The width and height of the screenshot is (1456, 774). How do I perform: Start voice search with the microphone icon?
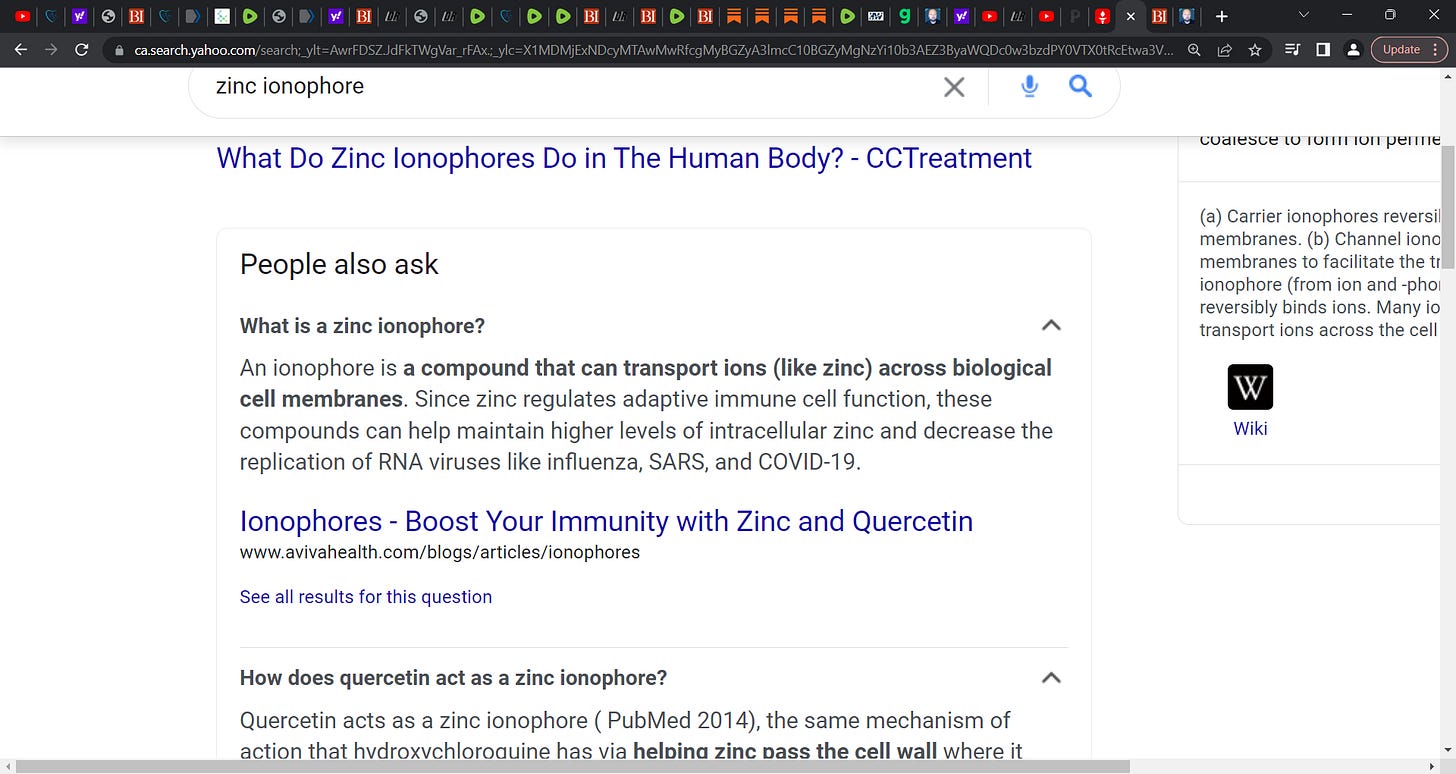(1029, 87)
